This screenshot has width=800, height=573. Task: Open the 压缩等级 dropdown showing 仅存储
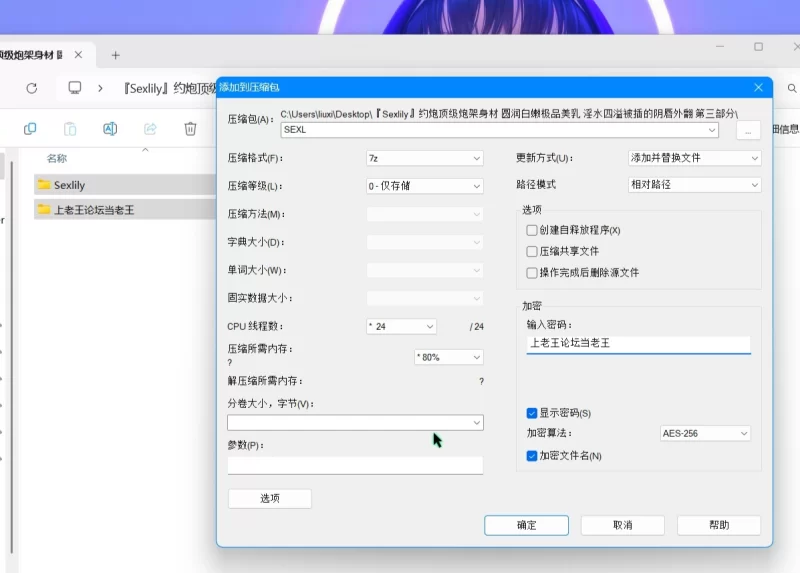tap(424, 186)
